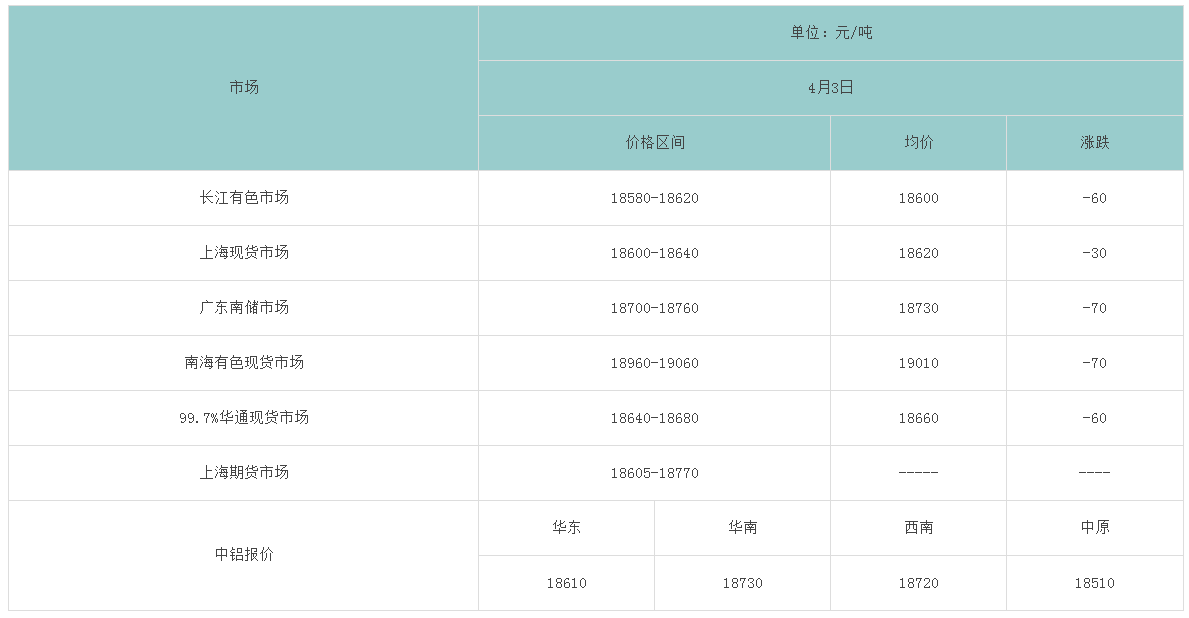Image resolution: width=1189 pixels, height=618 pixels.
Task: Click the 市场 column header cell
Action: pyautogui.click(x=243, y=88)
